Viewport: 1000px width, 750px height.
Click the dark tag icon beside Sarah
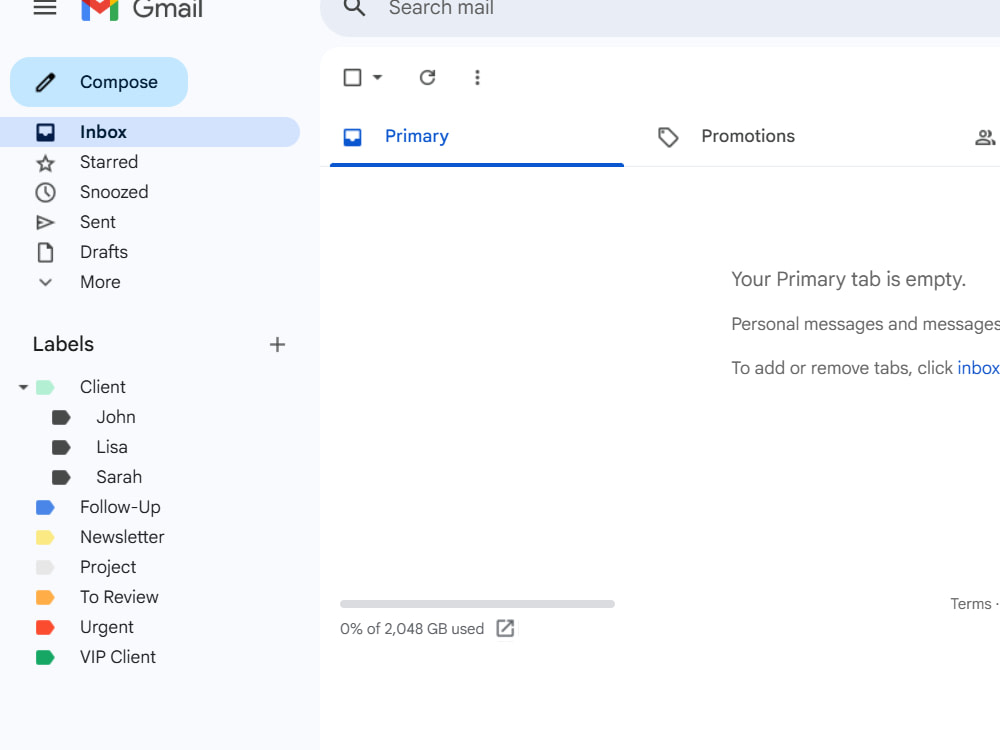pos(61,478)
